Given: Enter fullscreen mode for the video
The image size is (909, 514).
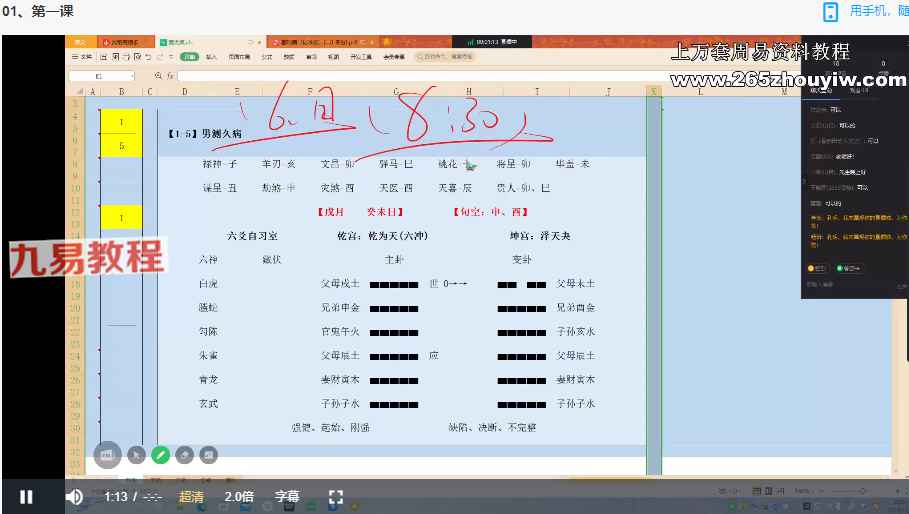Looking at the screenshot, I should point(336,497).
